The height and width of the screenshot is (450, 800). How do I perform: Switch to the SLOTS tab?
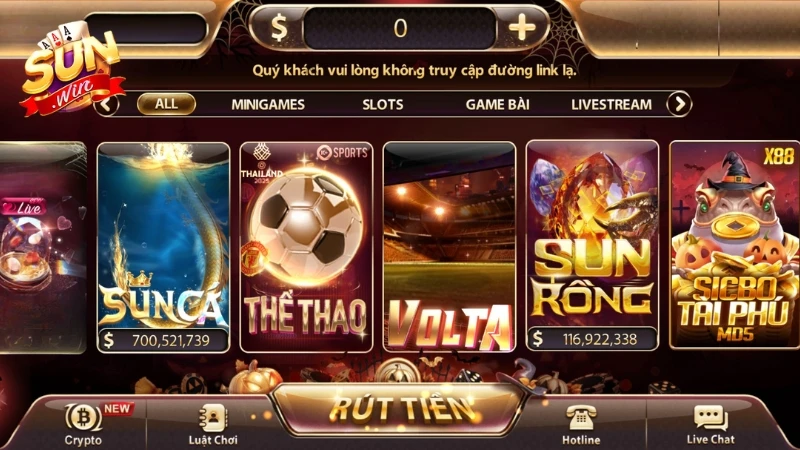pos(383,105)
